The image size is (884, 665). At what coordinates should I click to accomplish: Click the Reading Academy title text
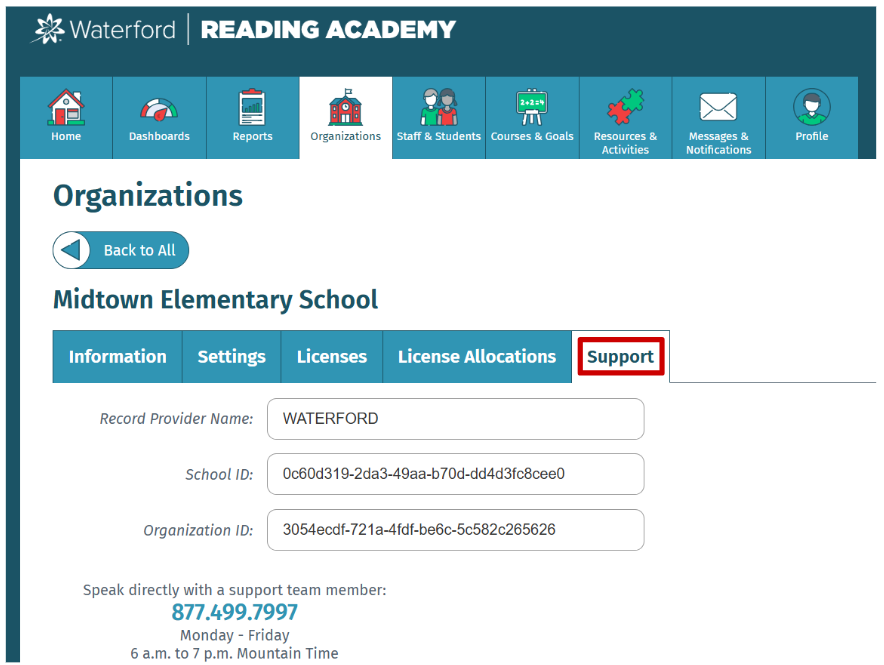point(328,29)
